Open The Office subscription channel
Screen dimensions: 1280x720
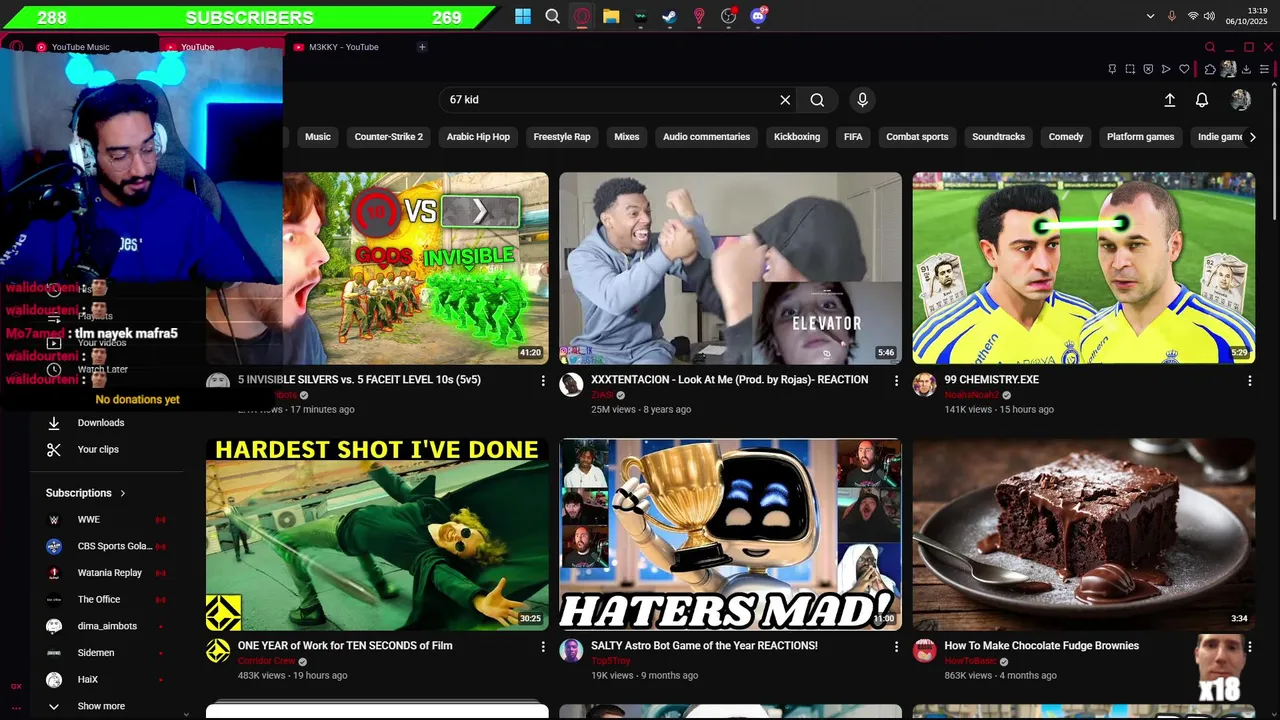tap(105, 599)
